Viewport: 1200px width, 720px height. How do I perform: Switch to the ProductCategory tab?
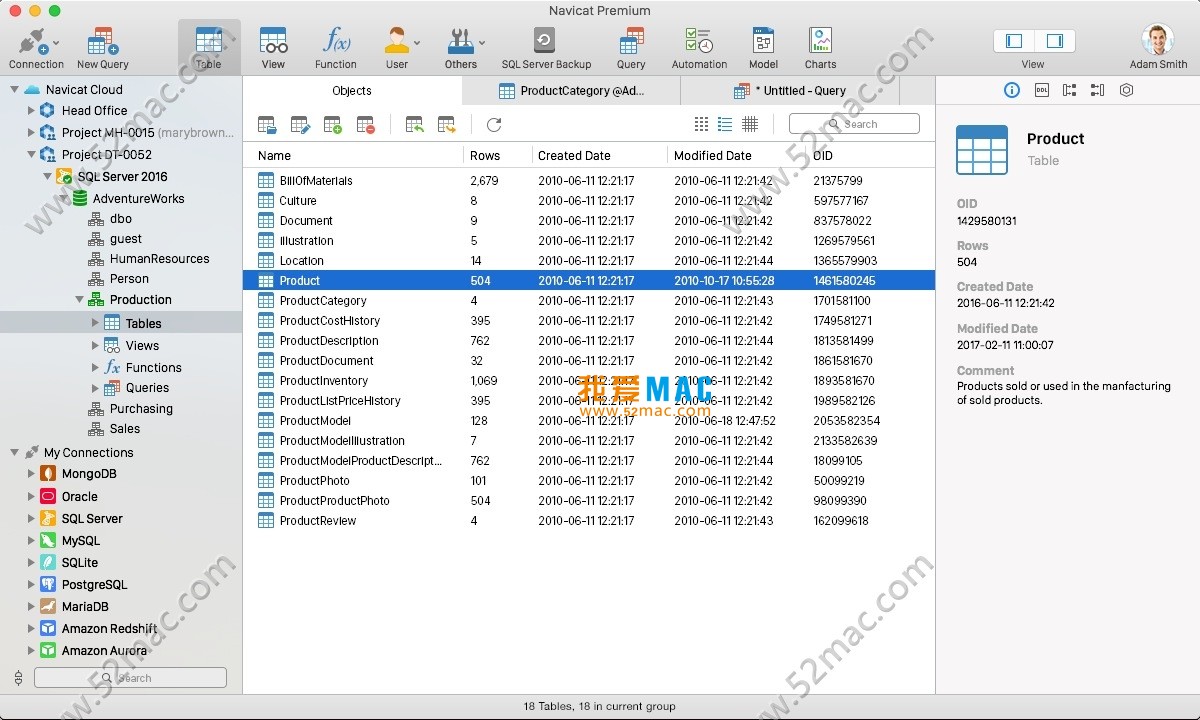click(x=571, y=90)
